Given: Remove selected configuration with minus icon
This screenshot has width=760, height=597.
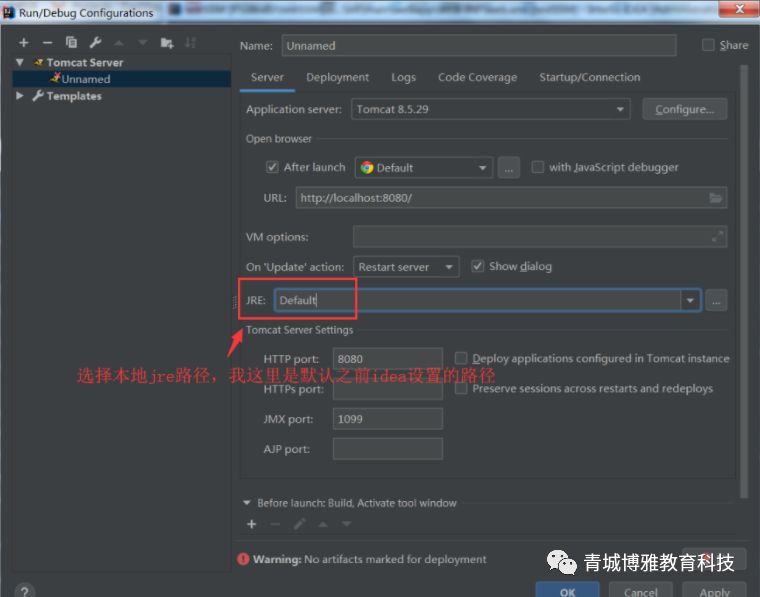Looking at the screenshot, I should [47, 43].
